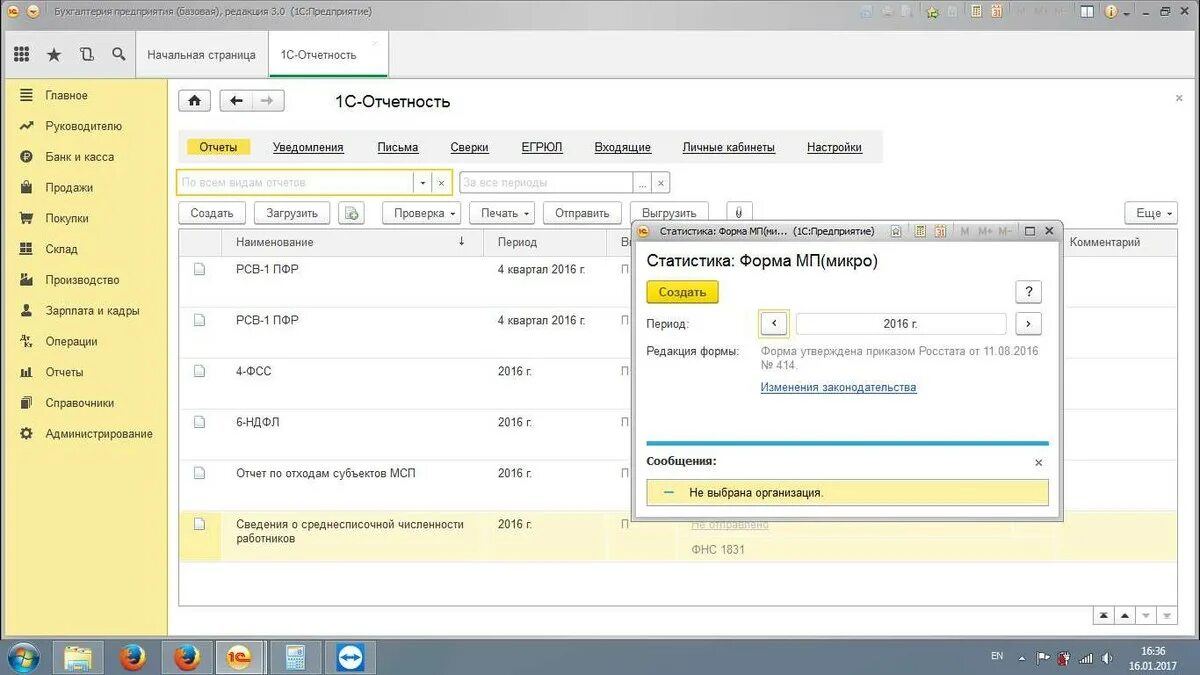Open the Письма section tab
Image resolution: width=1200 pixels, height=675 pixels.
pyautogui.click(x=398, y=147)
